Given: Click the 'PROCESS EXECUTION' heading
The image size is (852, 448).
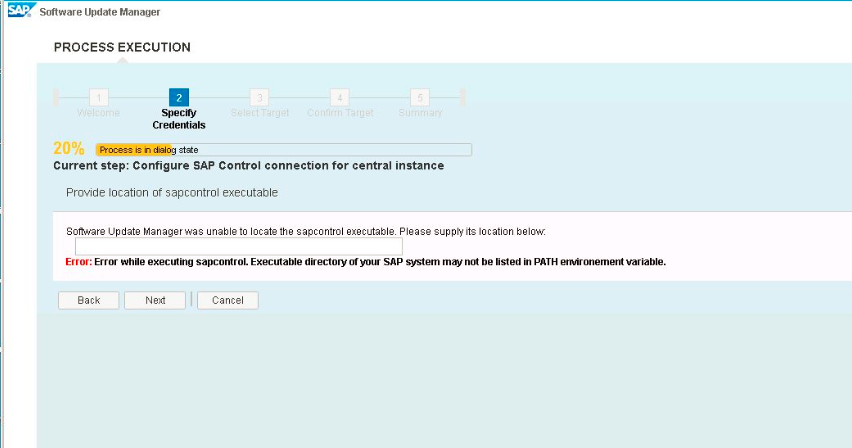Looking at the screenshot, I should click(x=122, y=47).
